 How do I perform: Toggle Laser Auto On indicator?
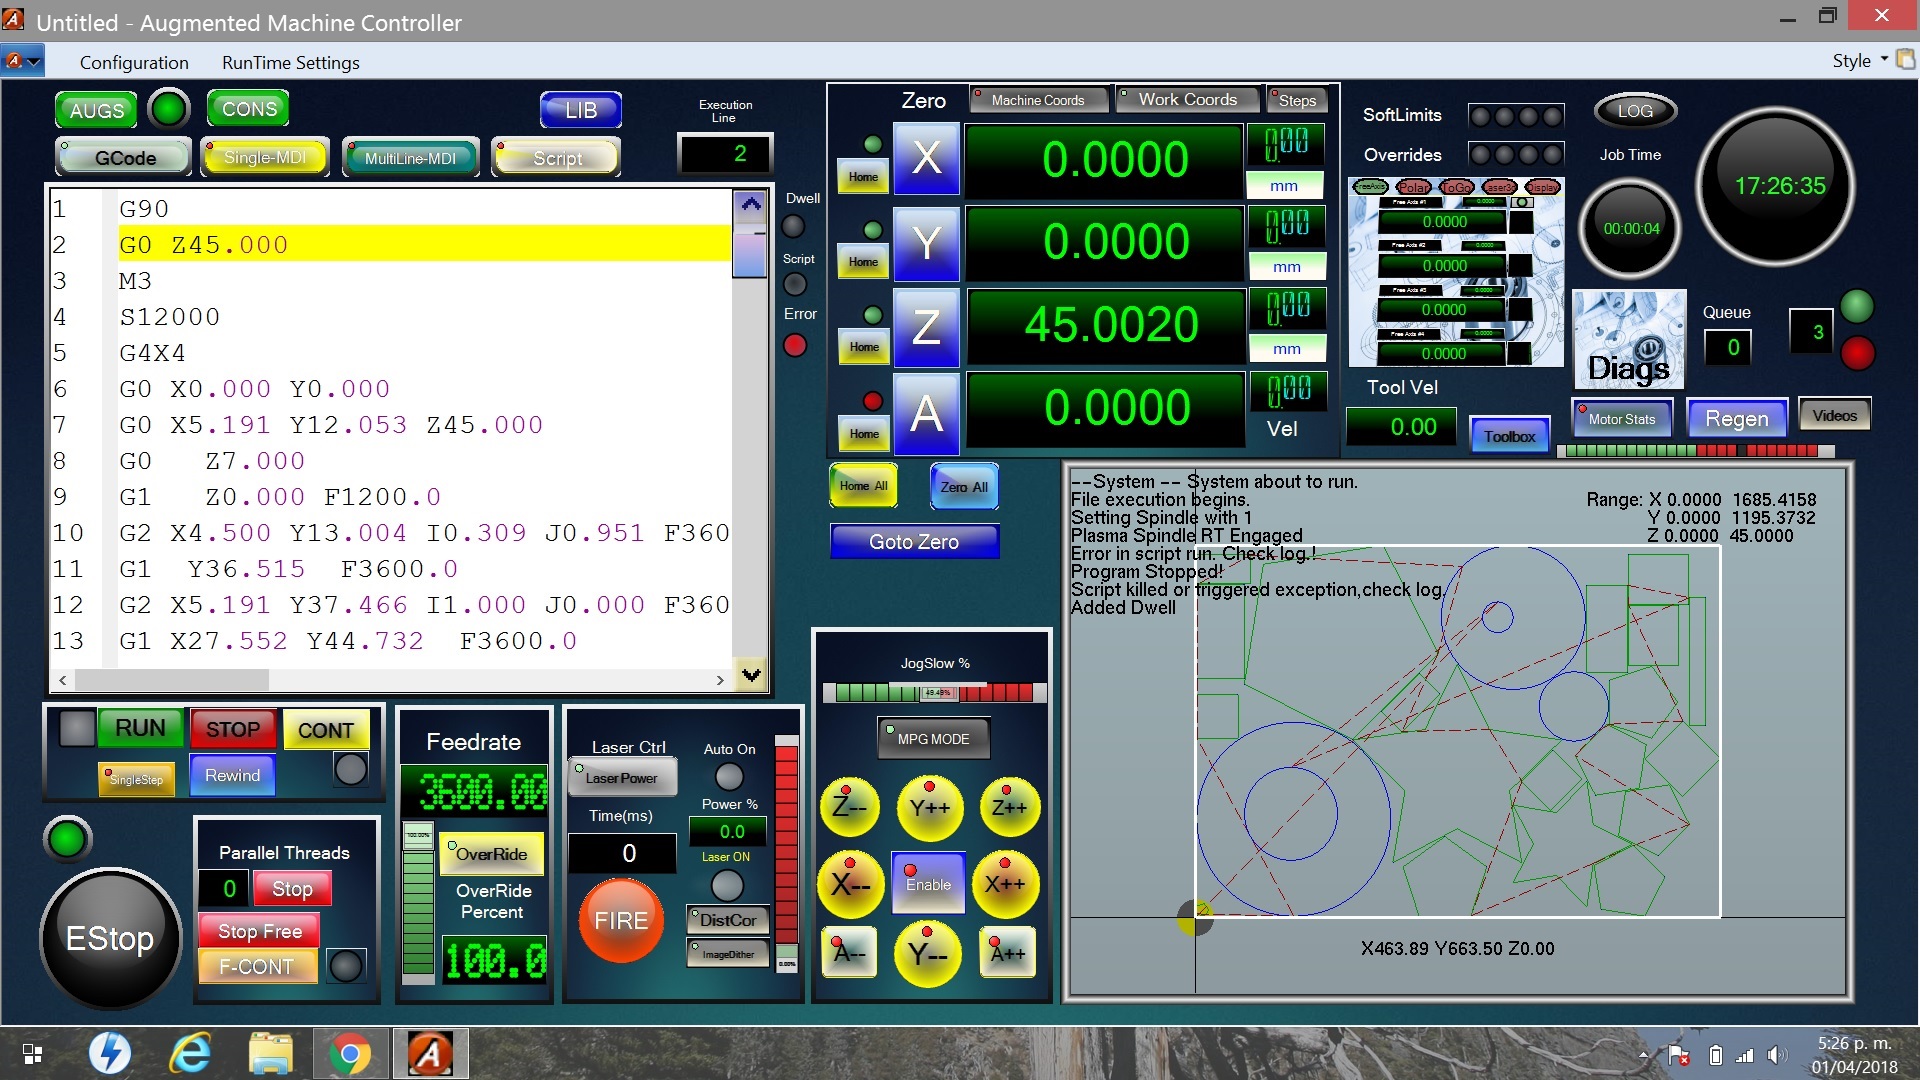[x=729, y=776]
